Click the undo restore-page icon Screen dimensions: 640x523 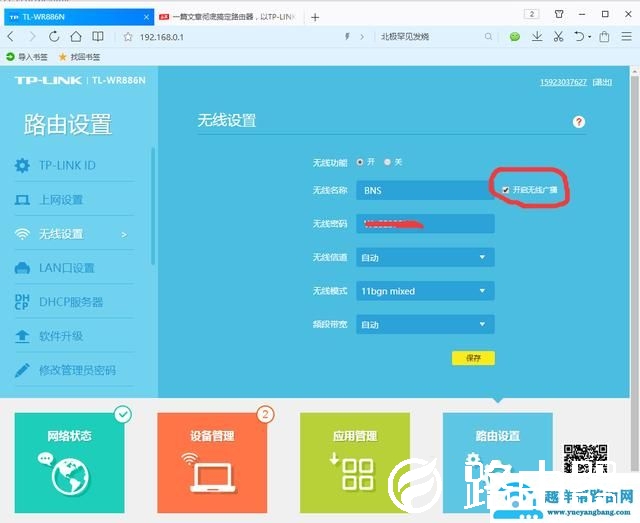click(x=579, y=37)
